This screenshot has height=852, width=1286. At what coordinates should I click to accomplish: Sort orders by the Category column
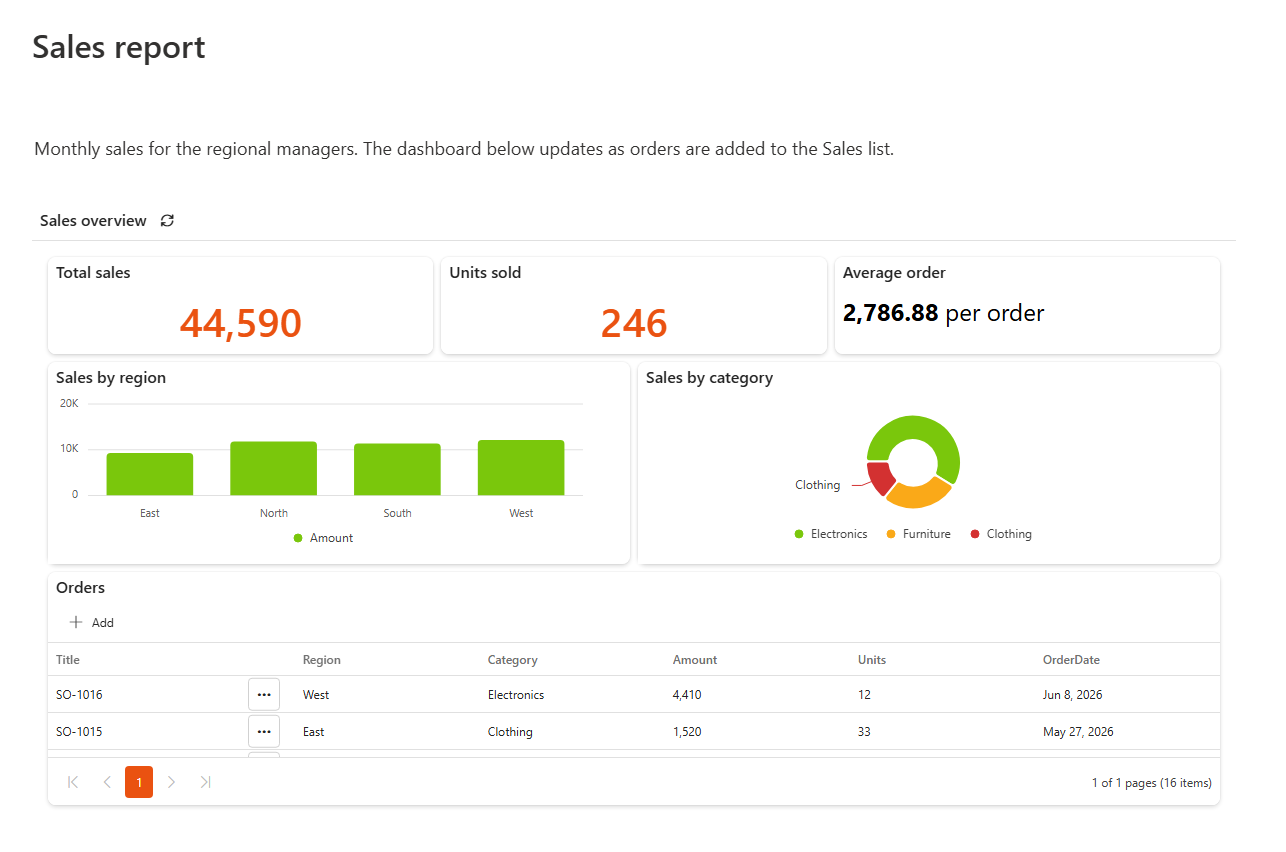pos(513,660)
